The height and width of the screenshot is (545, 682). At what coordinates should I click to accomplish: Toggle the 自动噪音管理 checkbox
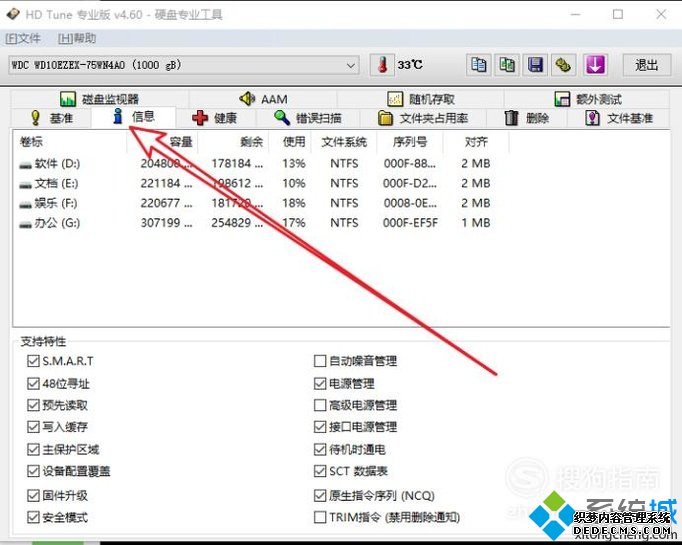pos(320,361)
